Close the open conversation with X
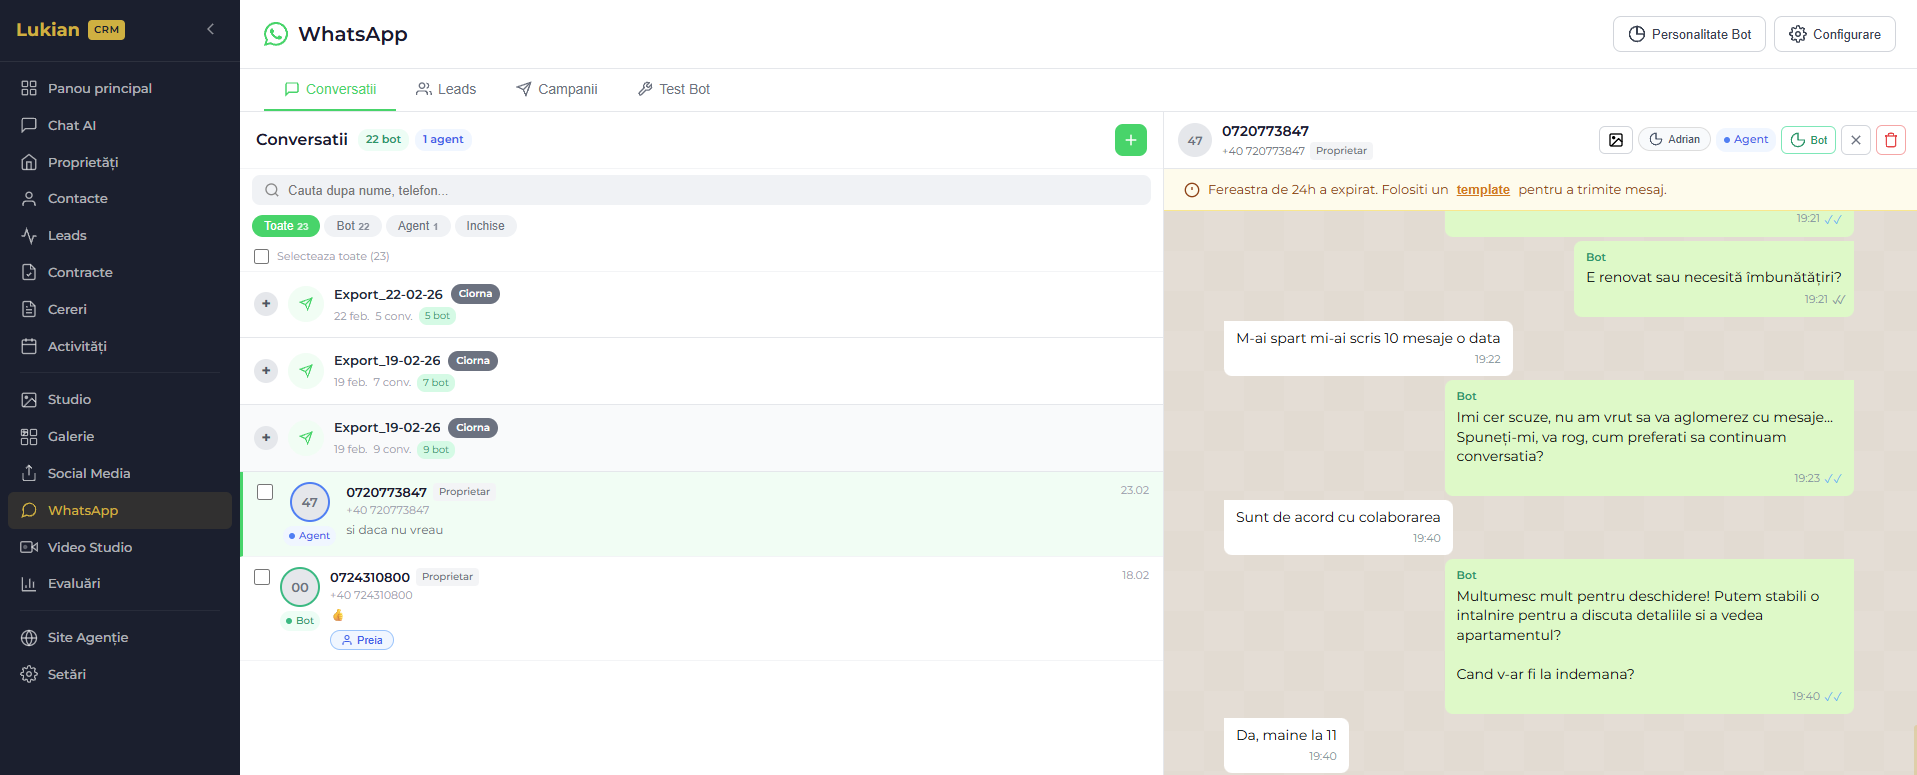The image size is (1917, 775). [x=1856, y=140]
